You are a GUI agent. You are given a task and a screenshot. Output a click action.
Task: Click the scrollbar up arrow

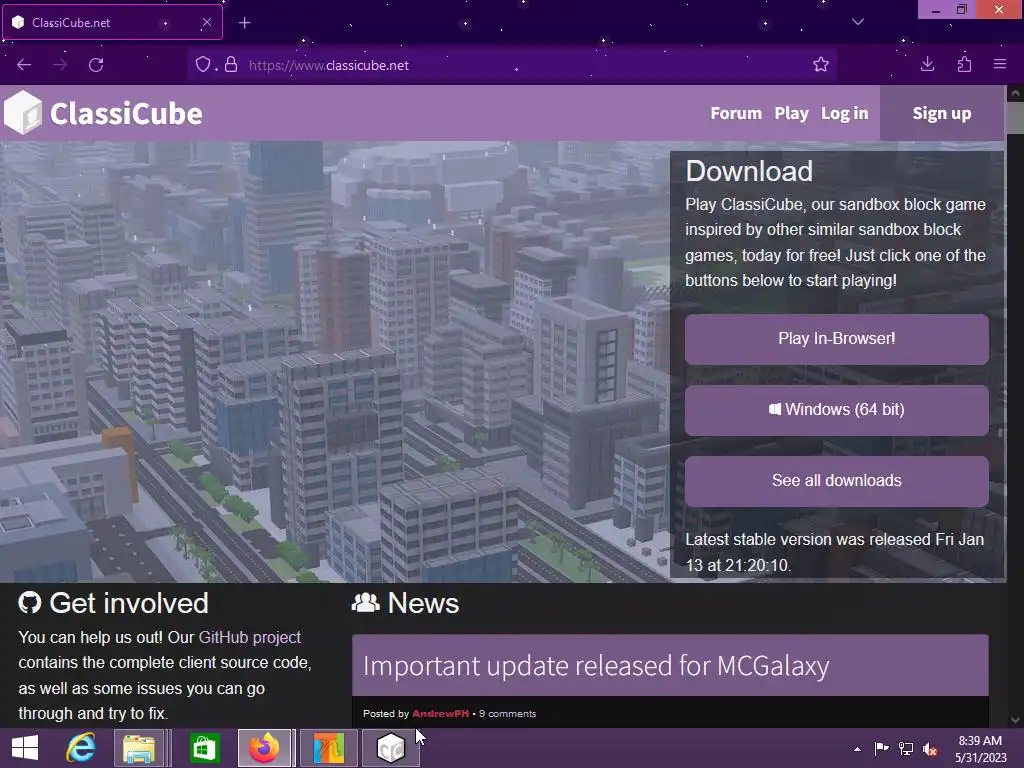point(1016,93)
